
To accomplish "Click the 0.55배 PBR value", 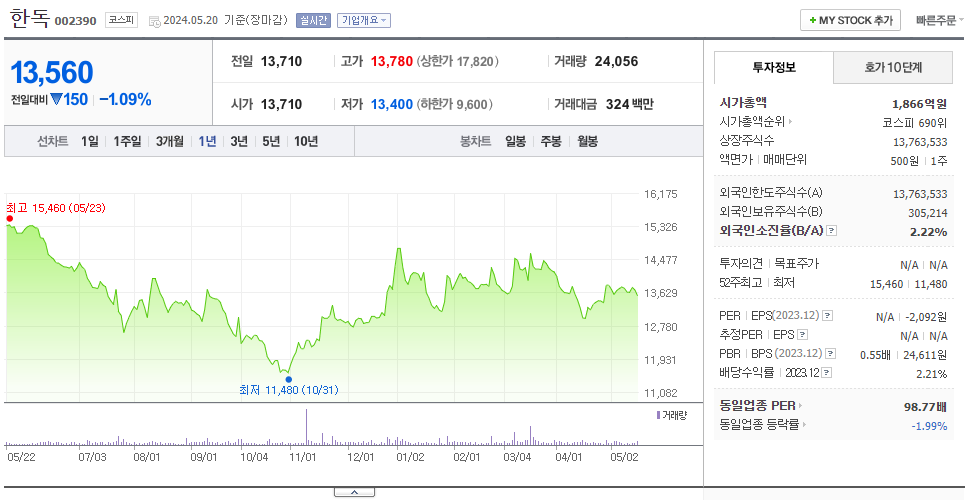I will [875, 355].
